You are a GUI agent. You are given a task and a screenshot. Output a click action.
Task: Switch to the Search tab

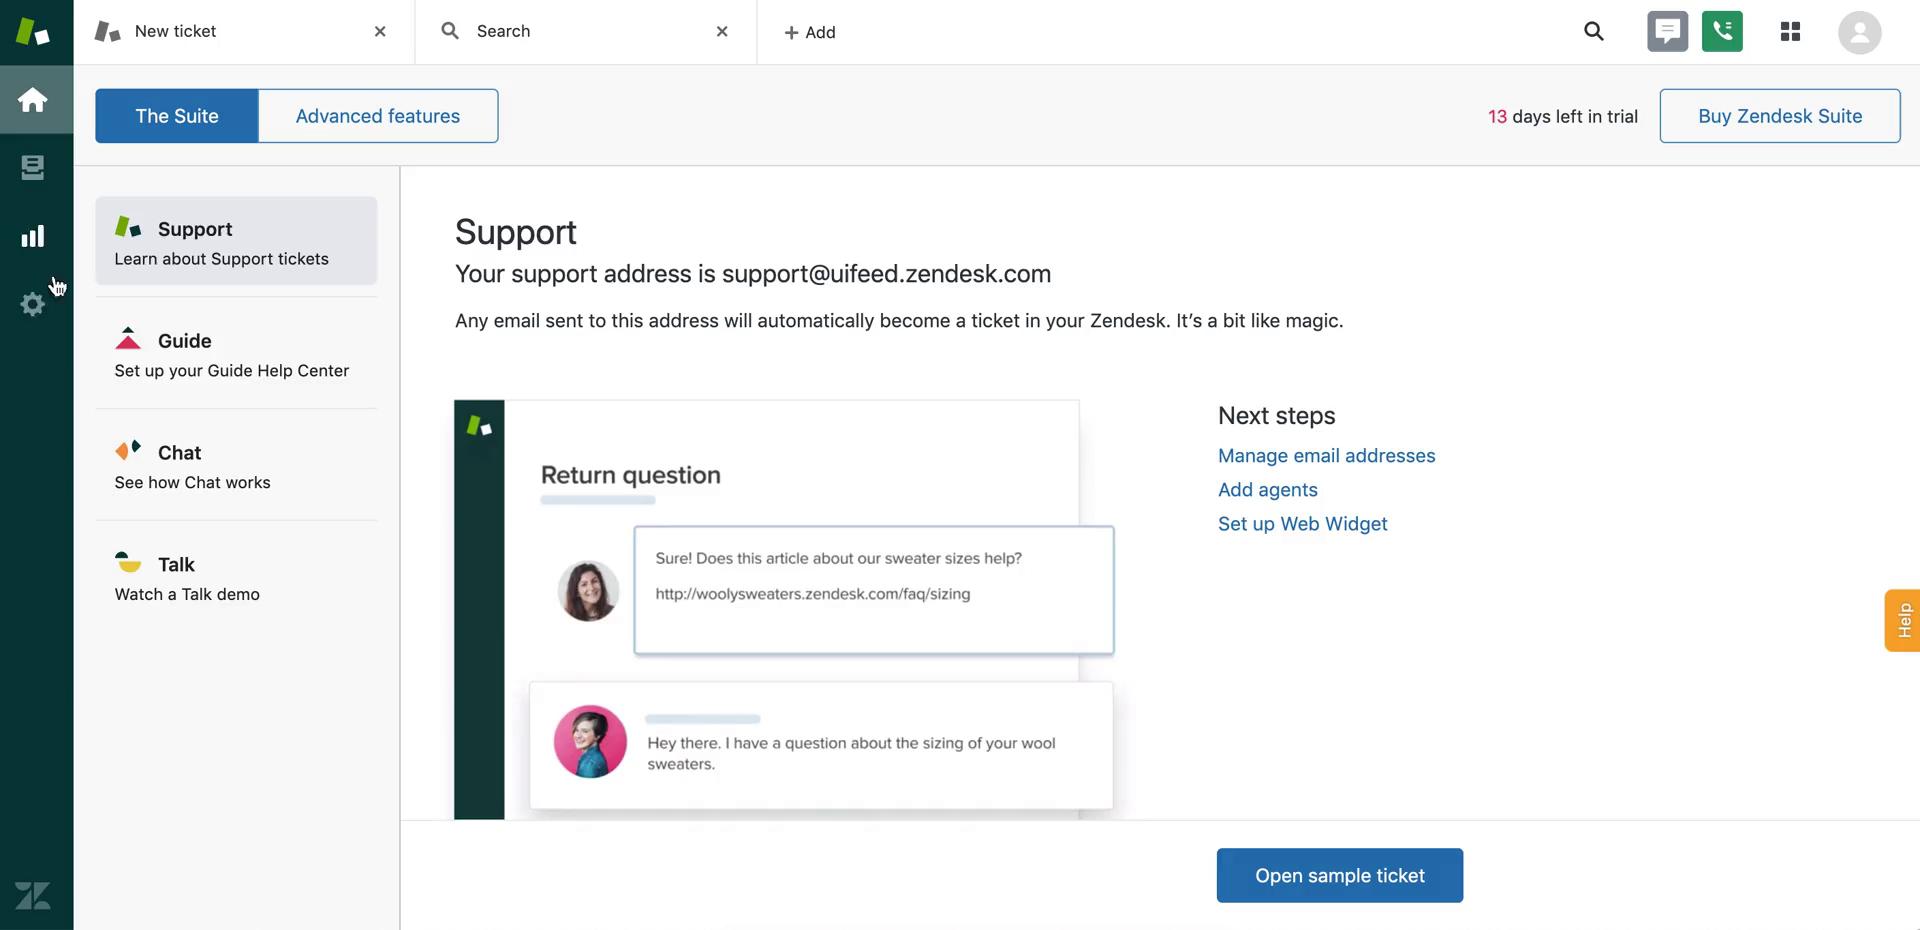coord(586,32)
